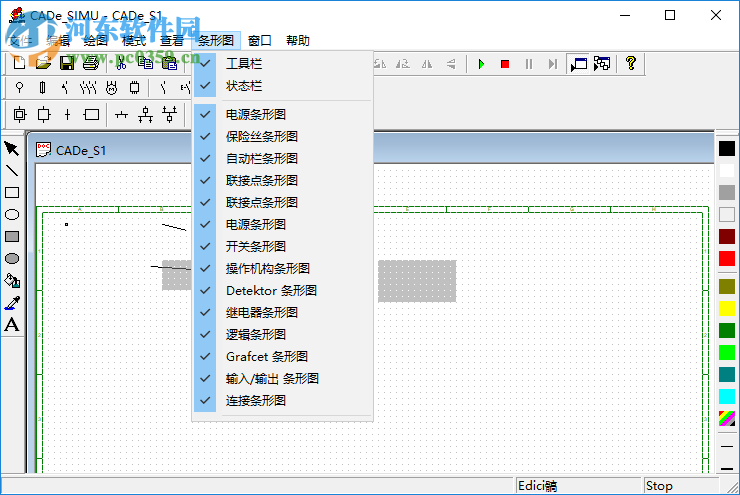Open the 帮助 menu

pos(298,41)
